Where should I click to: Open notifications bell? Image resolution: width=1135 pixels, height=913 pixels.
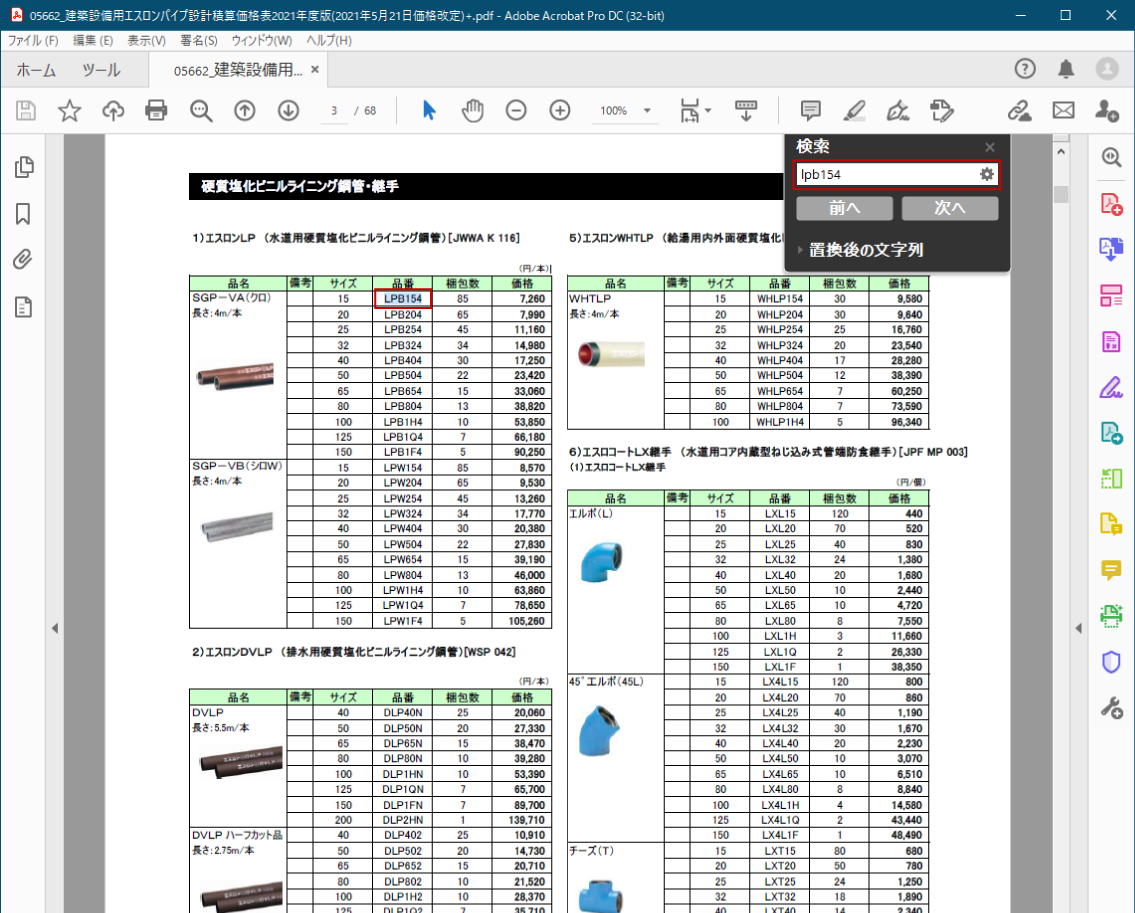pos(1066,69)
